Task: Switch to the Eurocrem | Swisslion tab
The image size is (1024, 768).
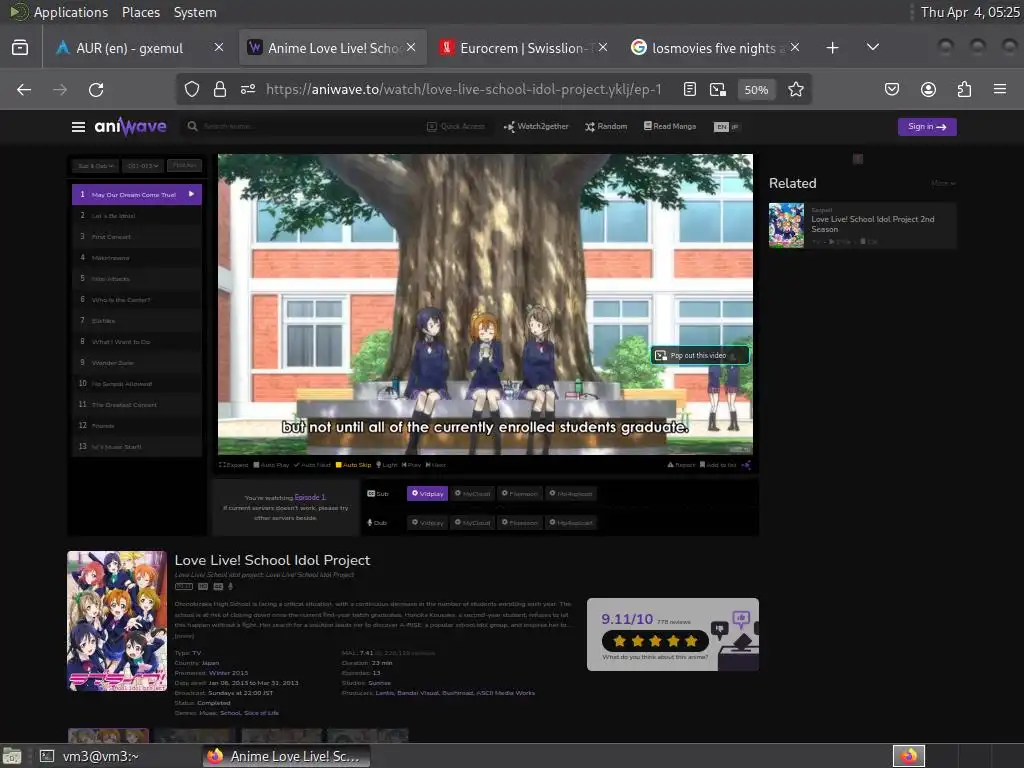Action: [522, 48]
